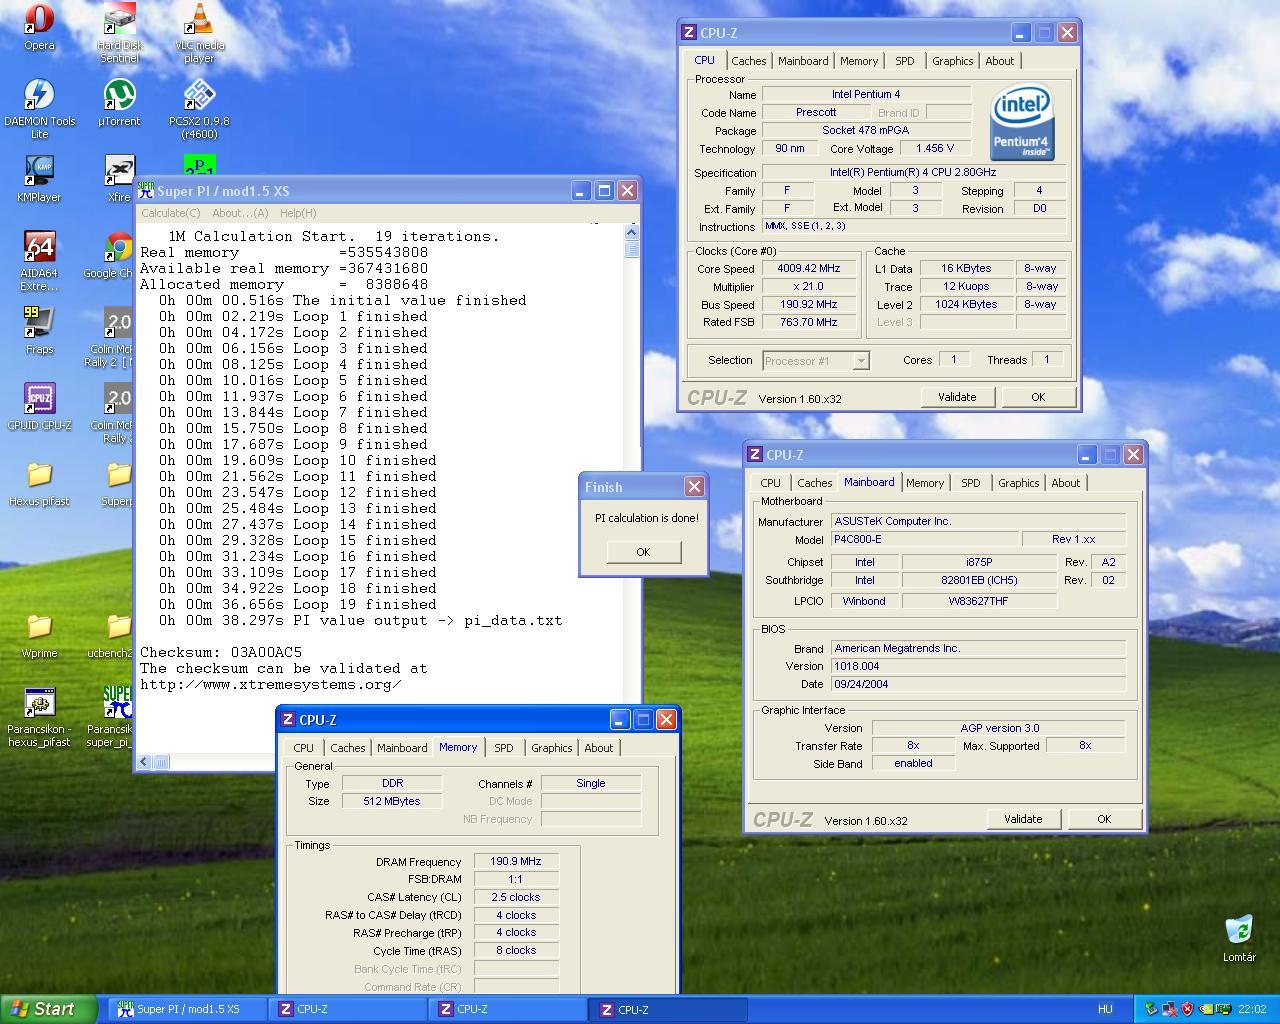Select Graphics tab in the Memory window of CPU-Z
This screenshot has height=1024, width=1280.
click(551, 748)
